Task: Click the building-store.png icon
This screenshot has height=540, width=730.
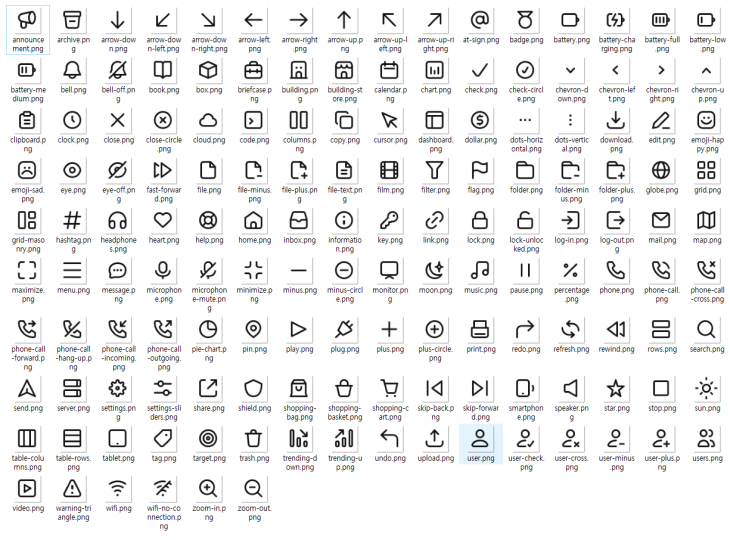Action: pos(344,70)
